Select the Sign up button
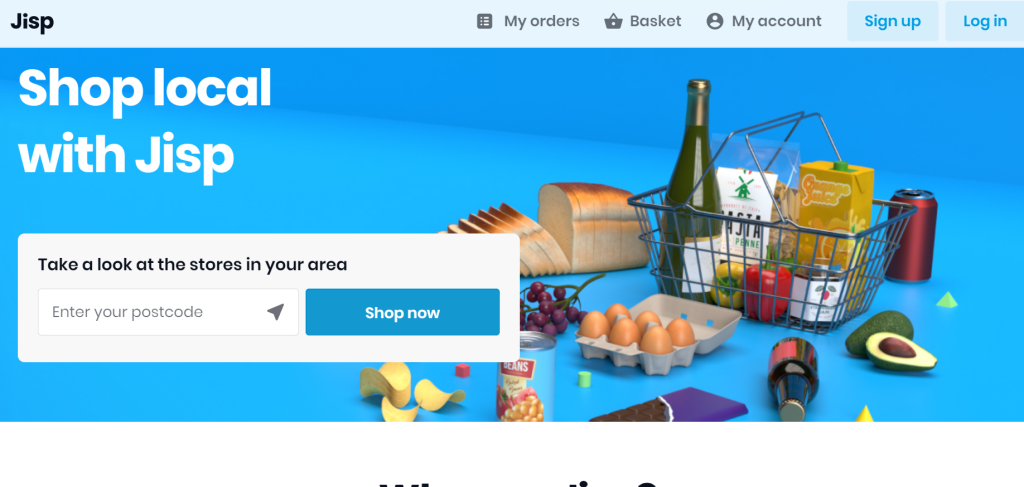The height and width of the screenshot is (487, 1024). (893, 22)
